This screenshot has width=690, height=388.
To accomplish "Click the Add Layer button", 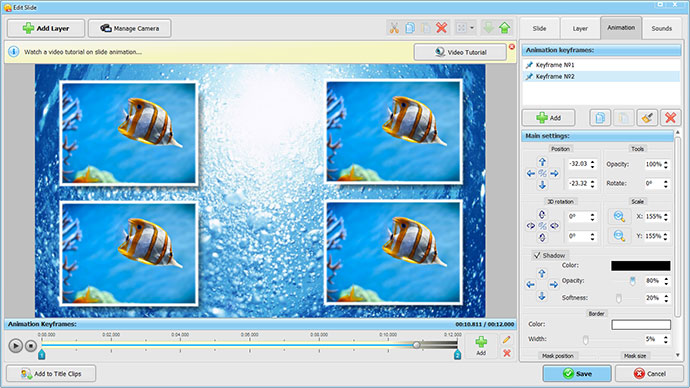I will coord(46,28).
